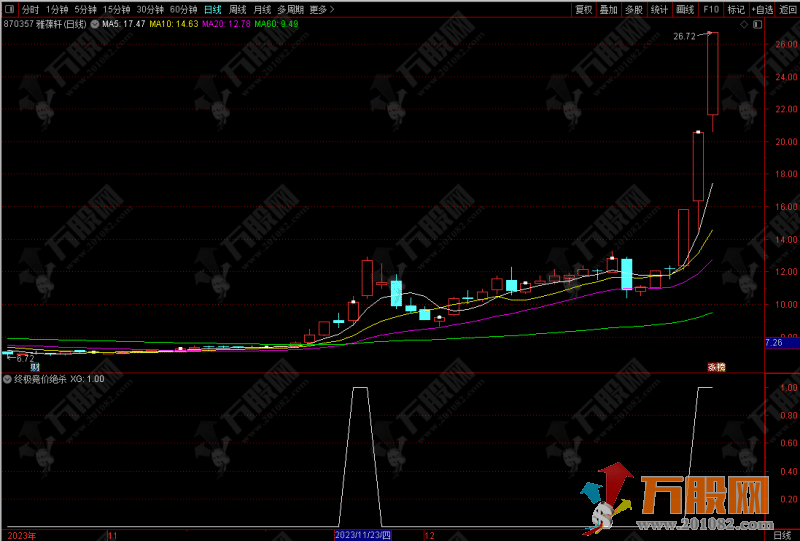Click the panel layout icon at top-left
This screenshot has height=541, width=800.
(9, 9)
